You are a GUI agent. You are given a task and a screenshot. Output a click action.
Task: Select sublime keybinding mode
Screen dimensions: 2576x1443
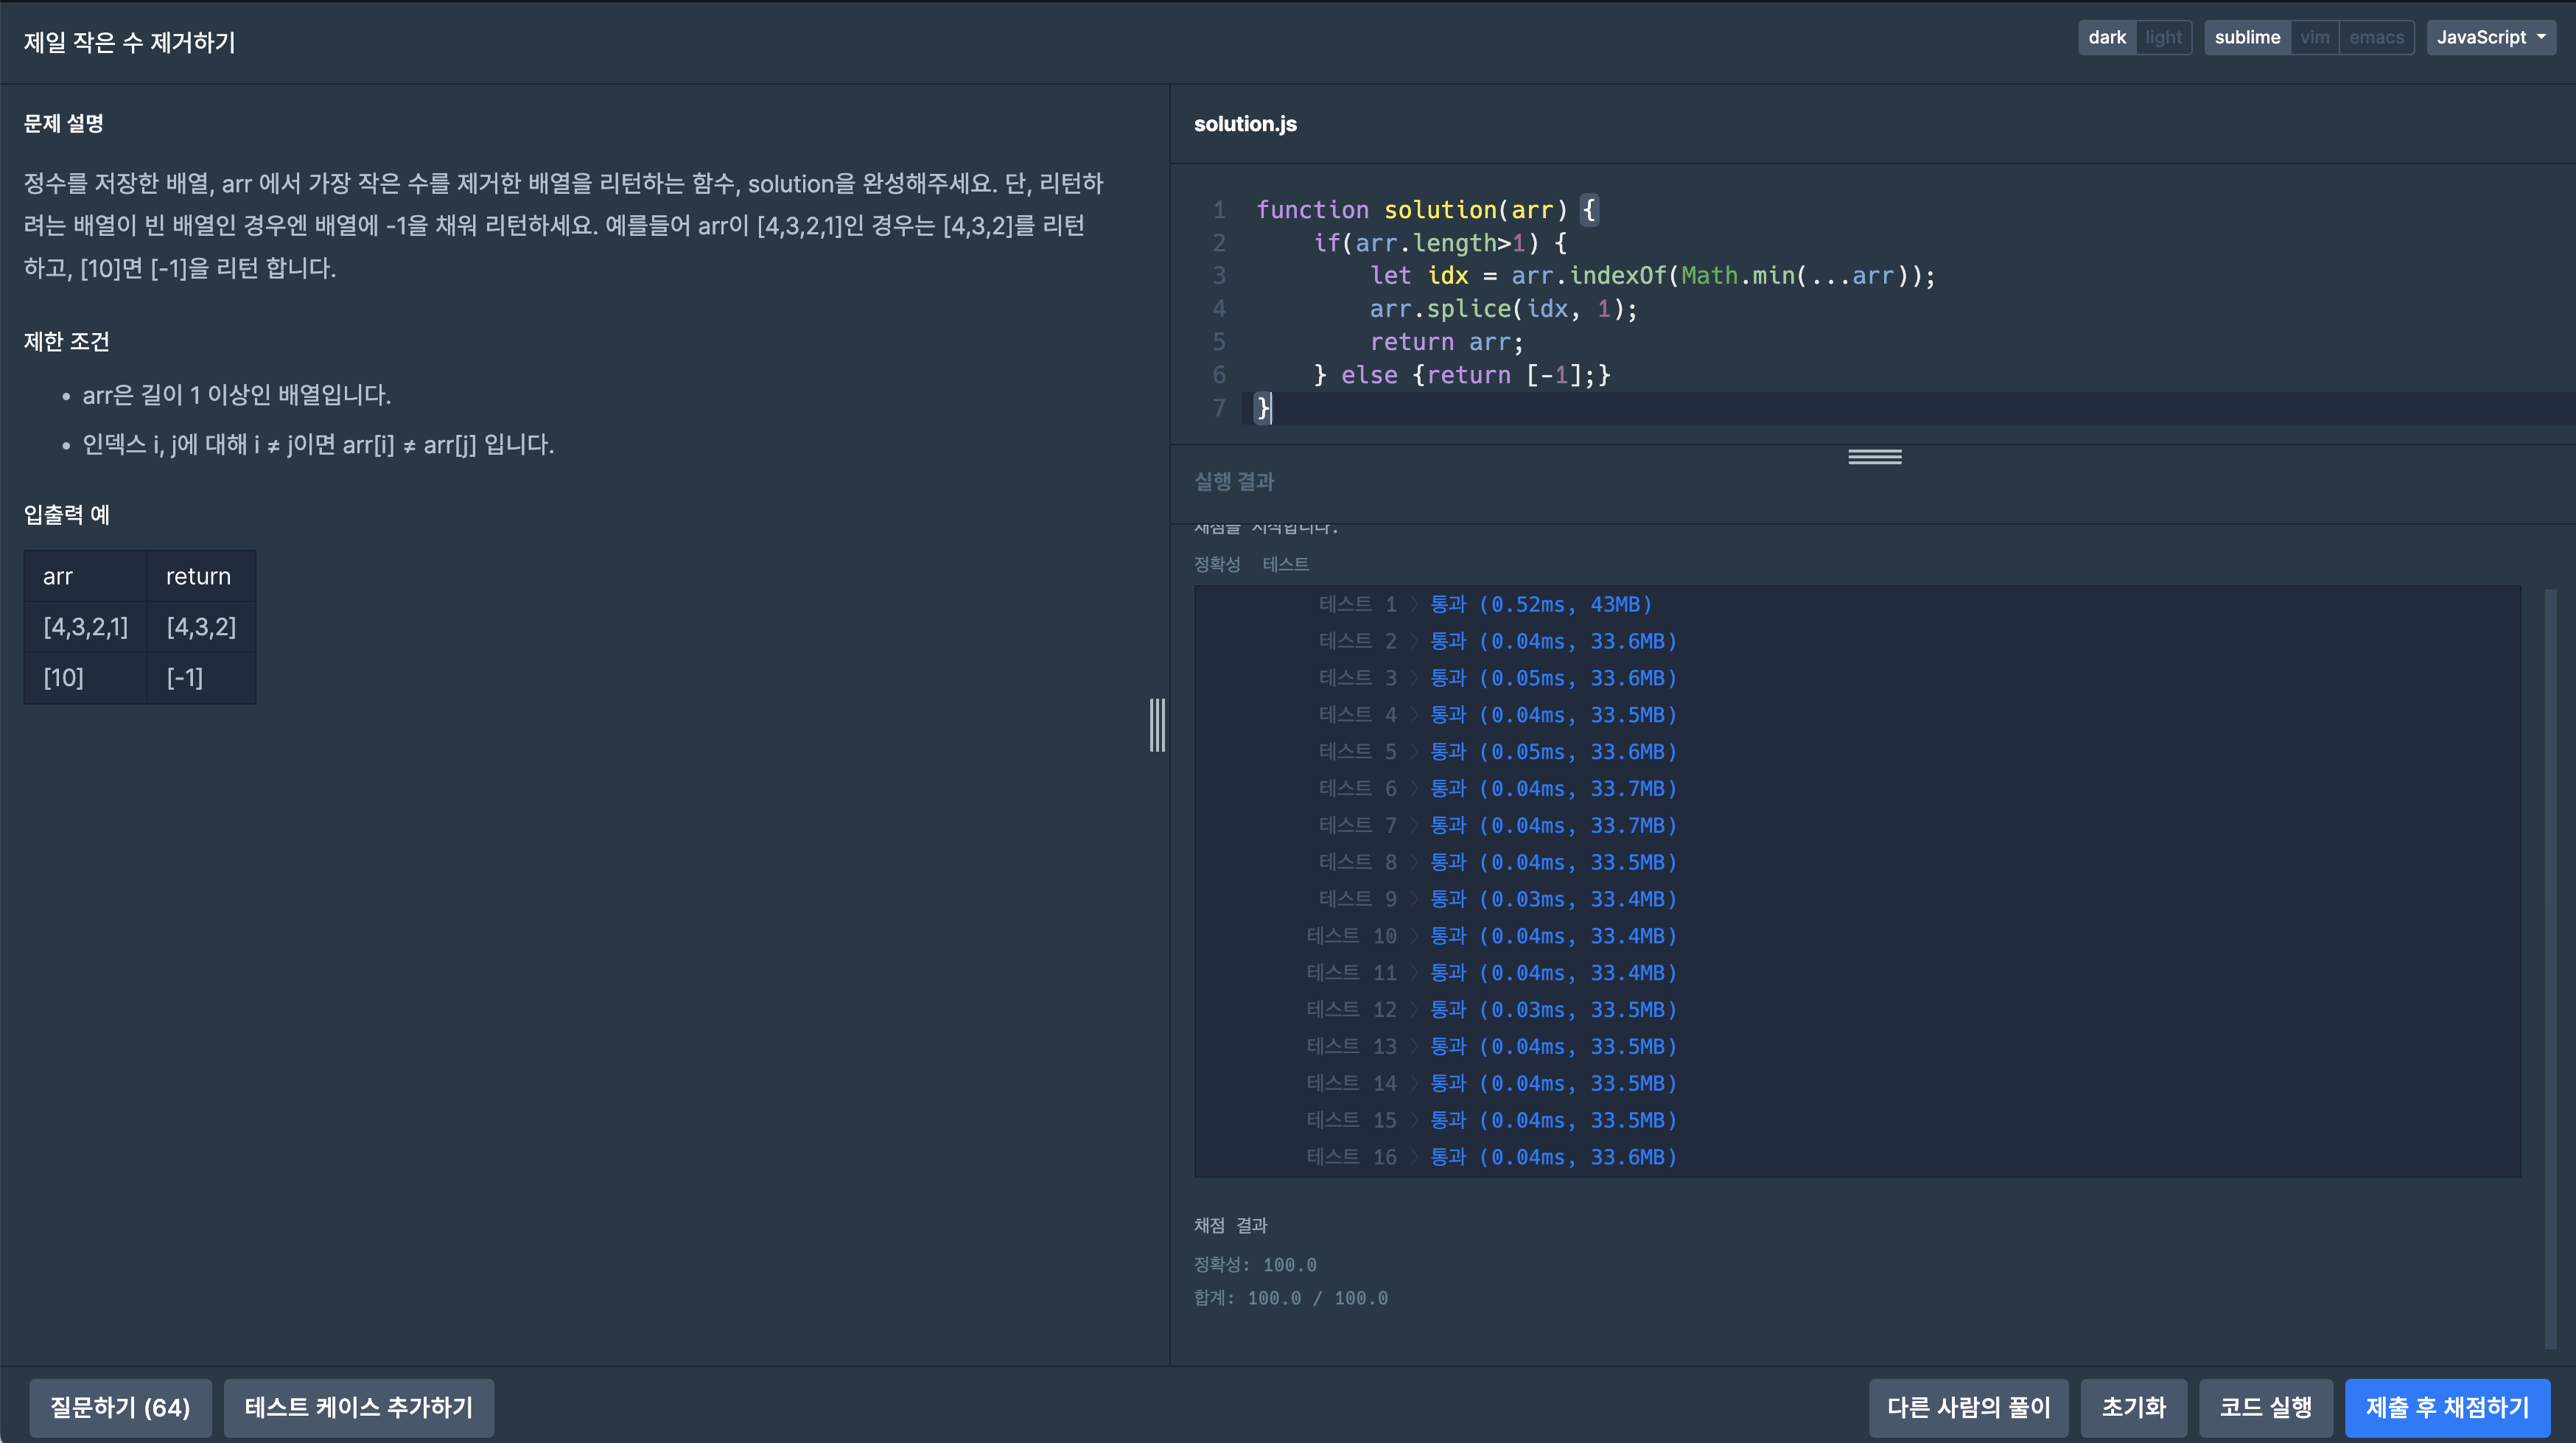tap(2247, 37)
